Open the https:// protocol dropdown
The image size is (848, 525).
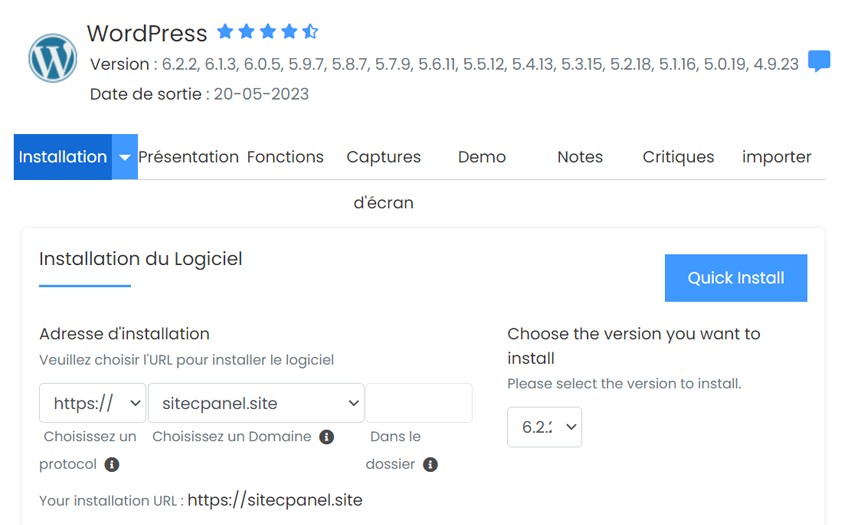92,403
